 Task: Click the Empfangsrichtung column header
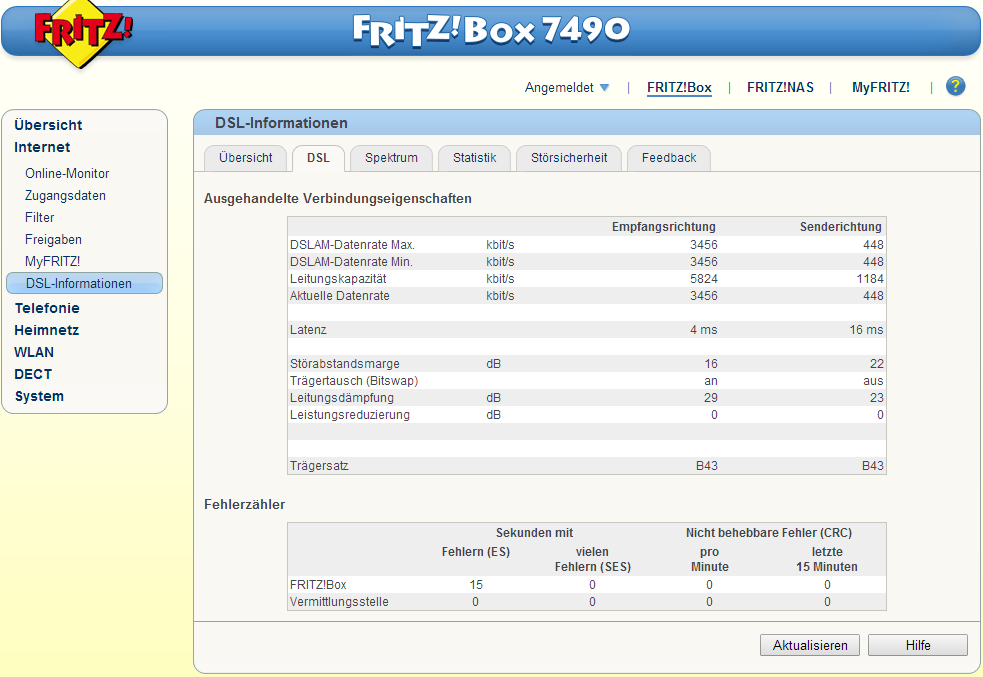tap(663, 227)
